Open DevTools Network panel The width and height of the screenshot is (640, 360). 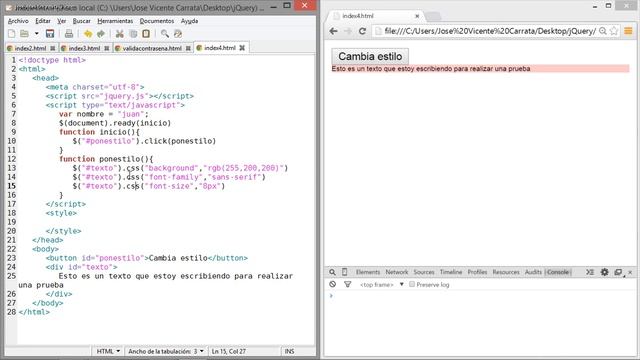pyautogui.click(x=397, y=272)
